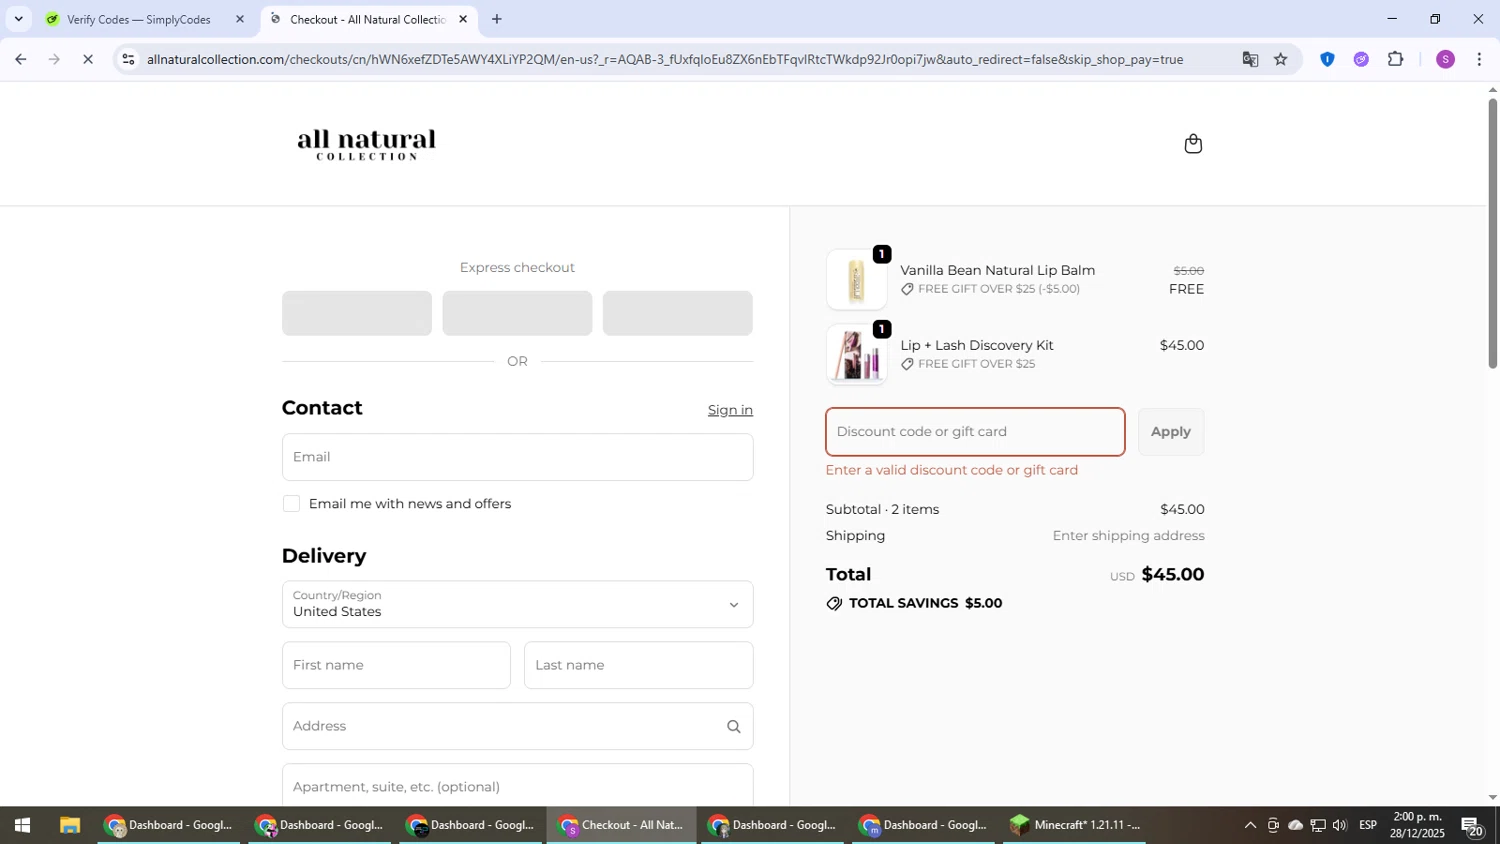Click the Enter shipping address text
Viewport: 1500px width, 844px height.
pos(1128,536)
